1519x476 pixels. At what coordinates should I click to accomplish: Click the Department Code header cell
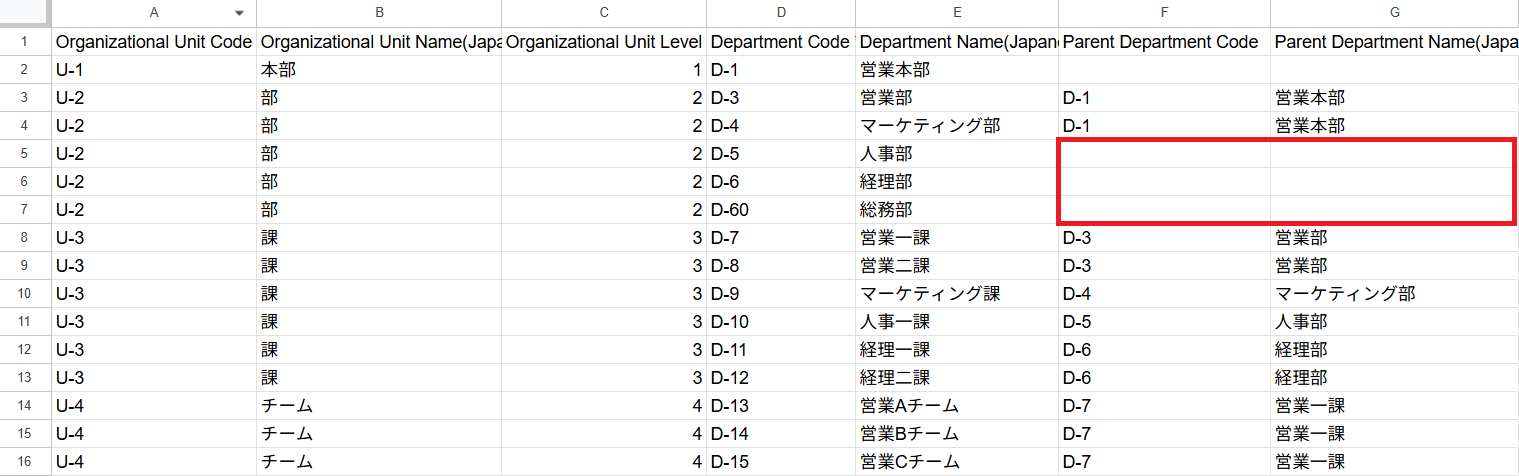(x=780, y=42)
